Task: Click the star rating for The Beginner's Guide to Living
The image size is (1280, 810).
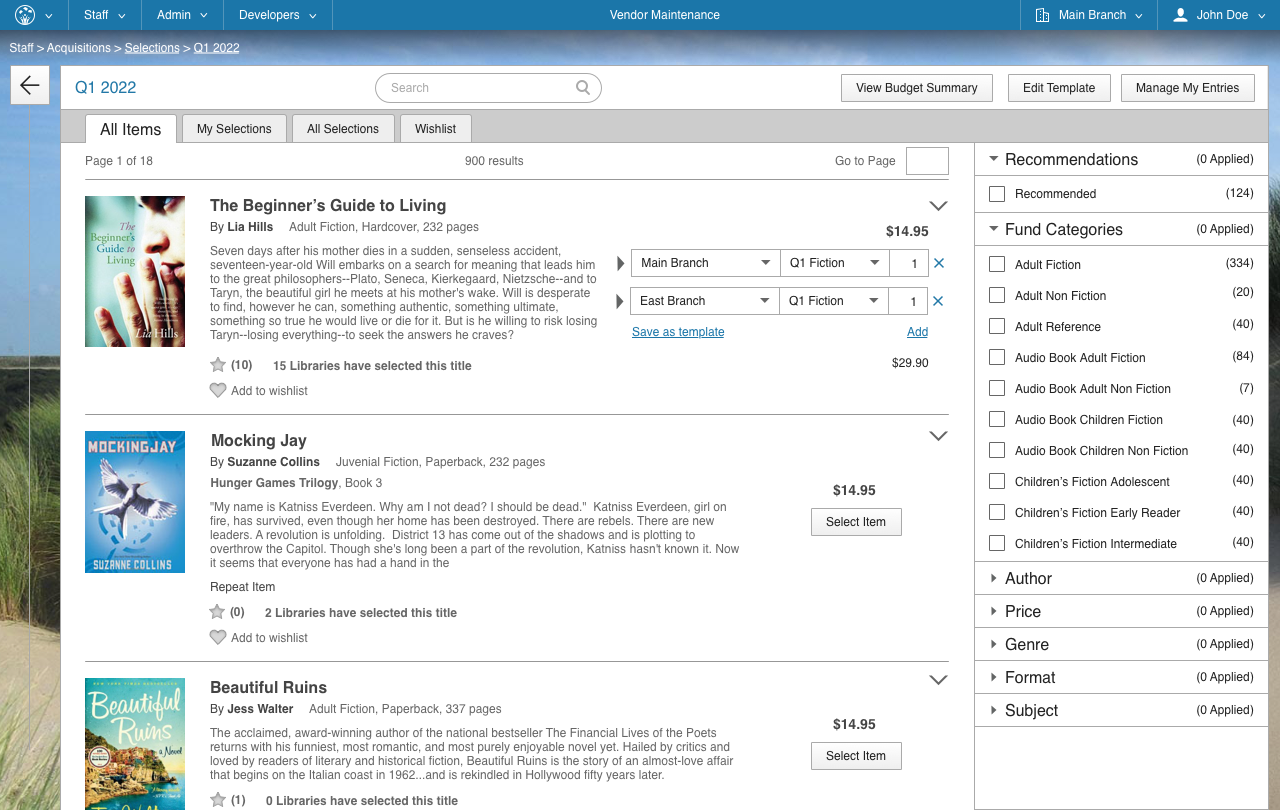Action: coord(218,365)
